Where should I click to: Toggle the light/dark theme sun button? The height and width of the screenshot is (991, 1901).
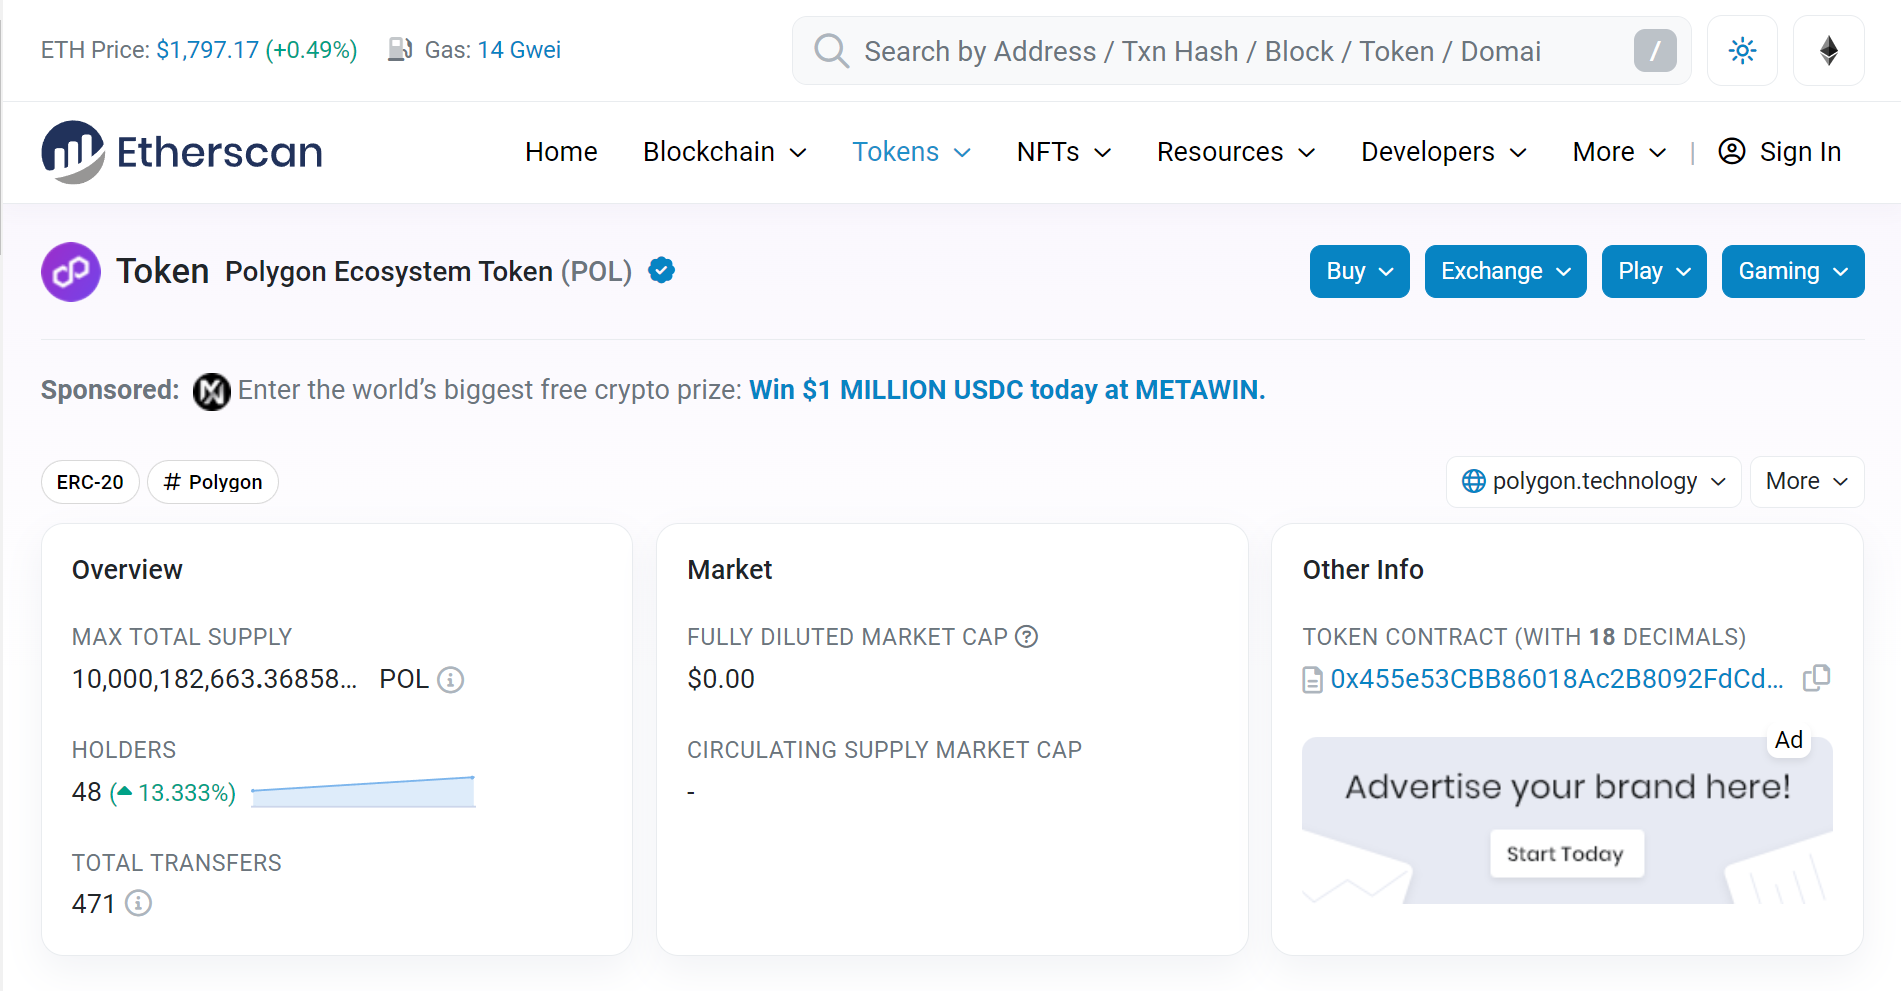click(x=1742, y=51)
